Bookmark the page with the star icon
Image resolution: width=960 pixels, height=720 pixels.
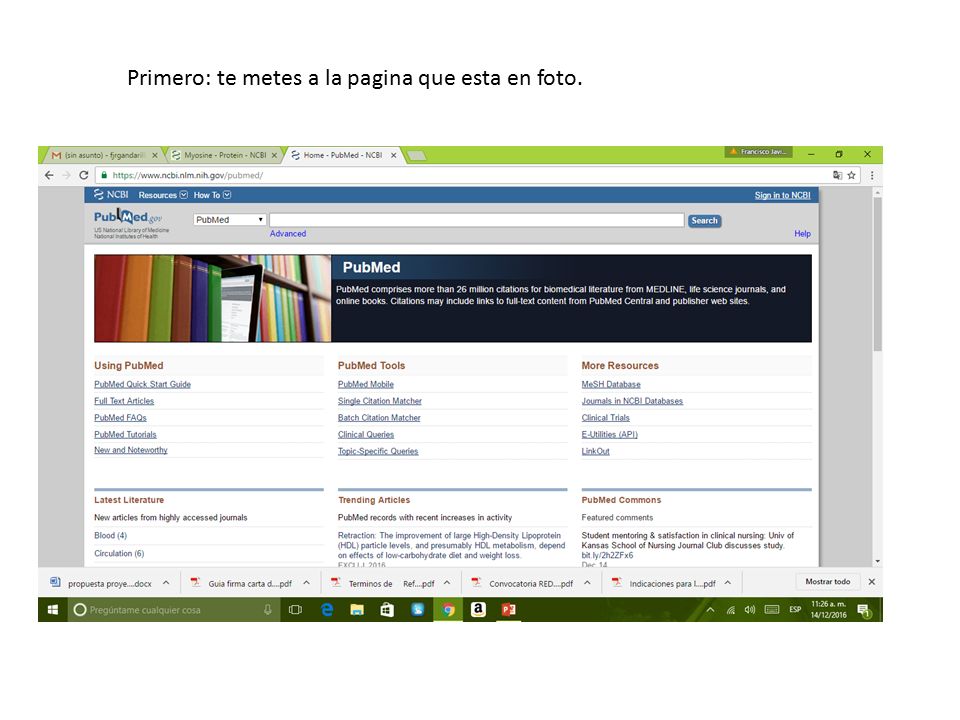click(x=851, y=175)
